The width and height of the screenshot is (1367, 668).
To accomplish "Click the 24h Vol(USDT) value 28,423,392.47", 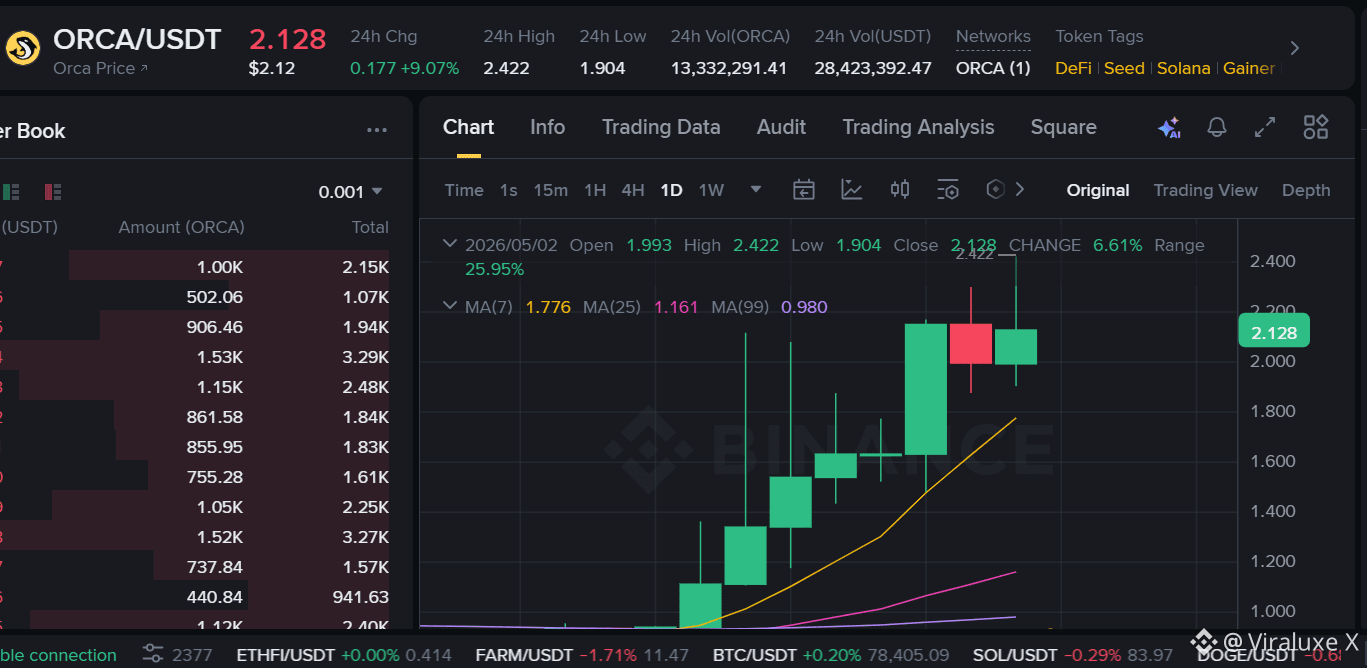I will (x=873, y=68).
